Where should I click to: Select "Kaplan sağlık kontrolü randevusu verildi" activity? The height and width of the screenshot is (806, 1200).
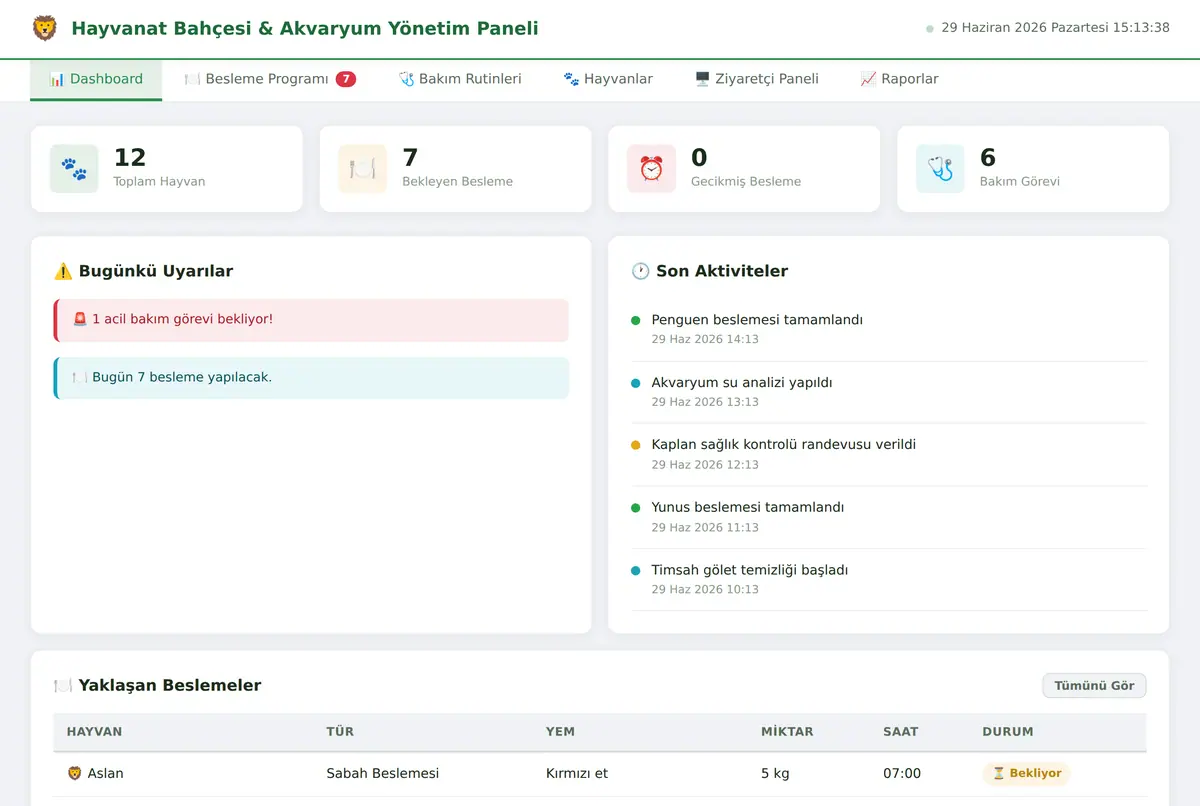coord(889,454)
